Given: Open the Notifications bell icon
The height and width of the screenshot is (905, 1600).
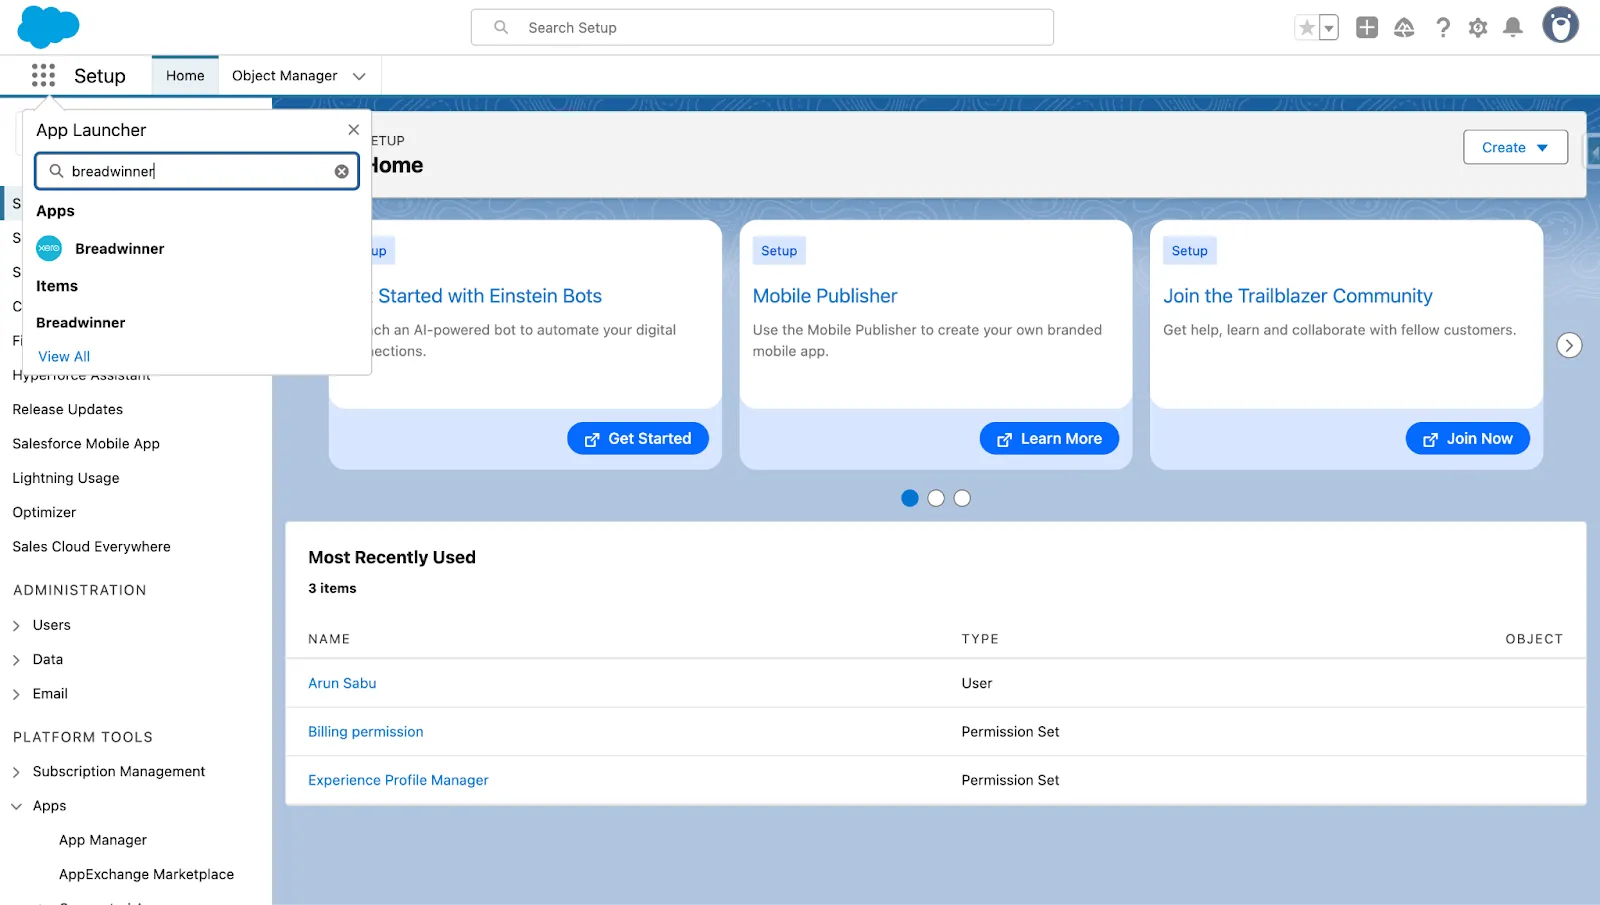Looking at the screenshot, I should (x=1513, y=28).
